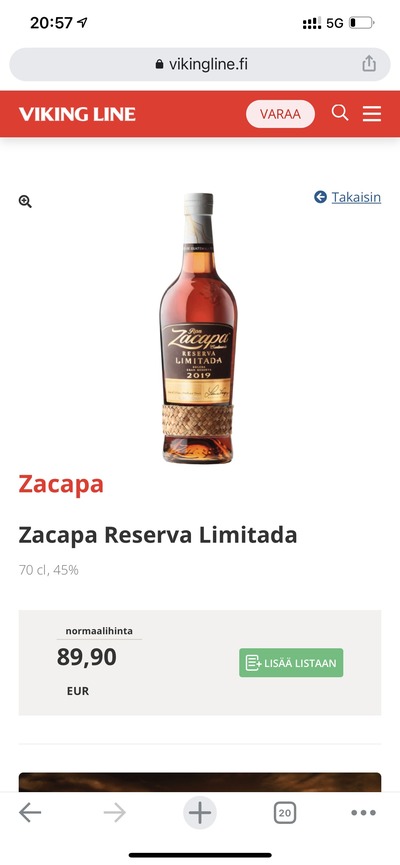Tap the list-plus icon on green button

pos(253,663)
